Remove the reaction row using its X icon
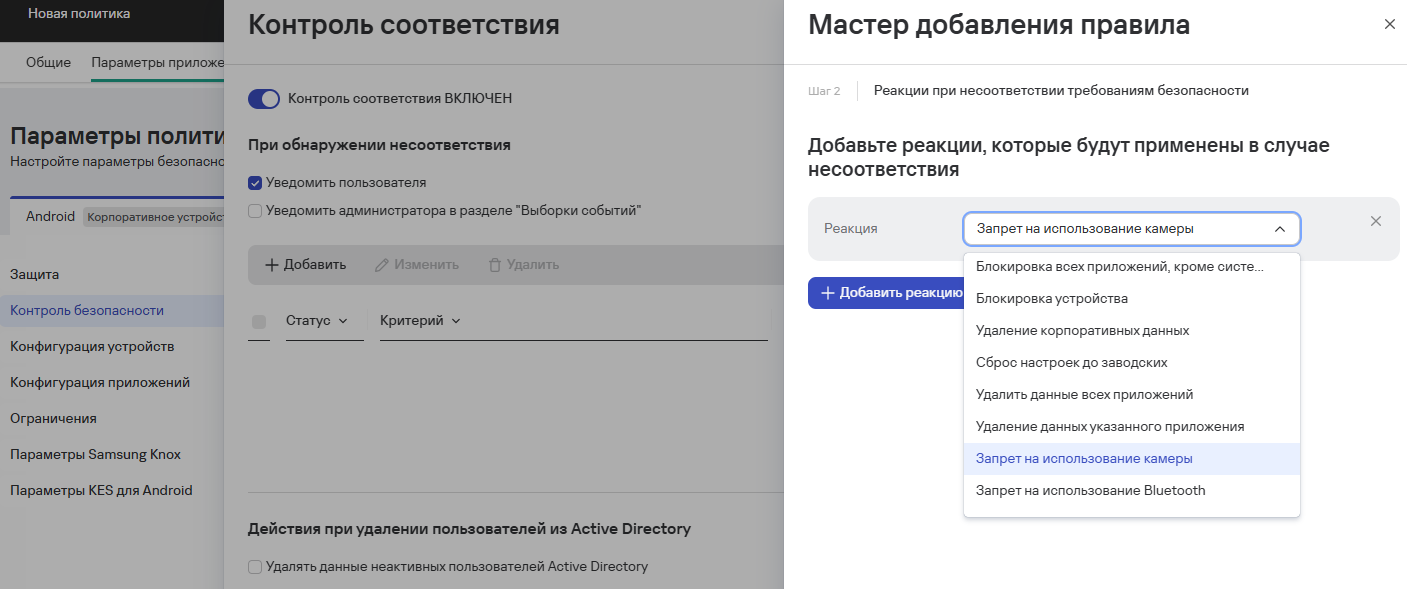 (x=1376, y=221)
